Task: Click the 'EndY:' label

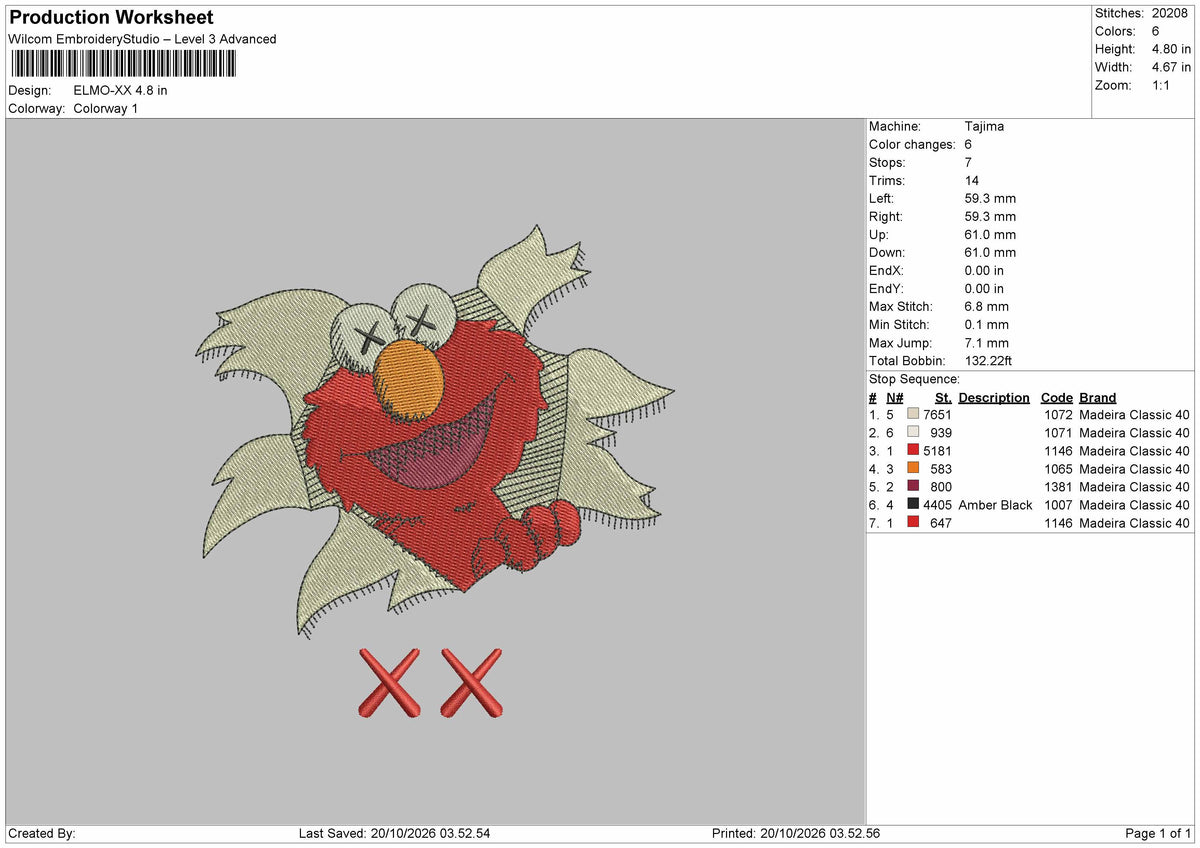Action: tap(885, 288)
